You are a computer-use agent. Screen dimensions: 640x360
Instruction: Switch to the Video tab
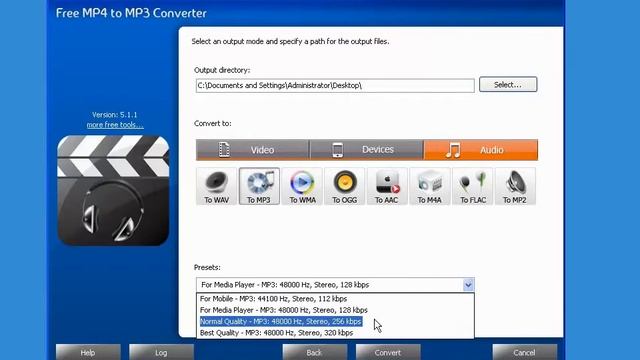click(x=252, y=150)
